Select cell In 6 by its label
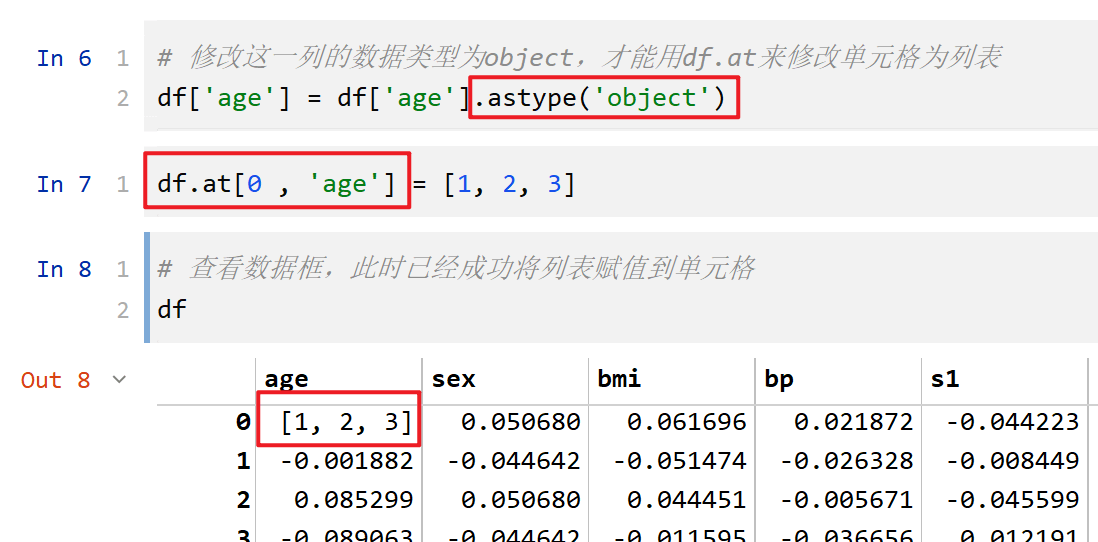This screenshot has height=542, width=1098. pos(64,59)
